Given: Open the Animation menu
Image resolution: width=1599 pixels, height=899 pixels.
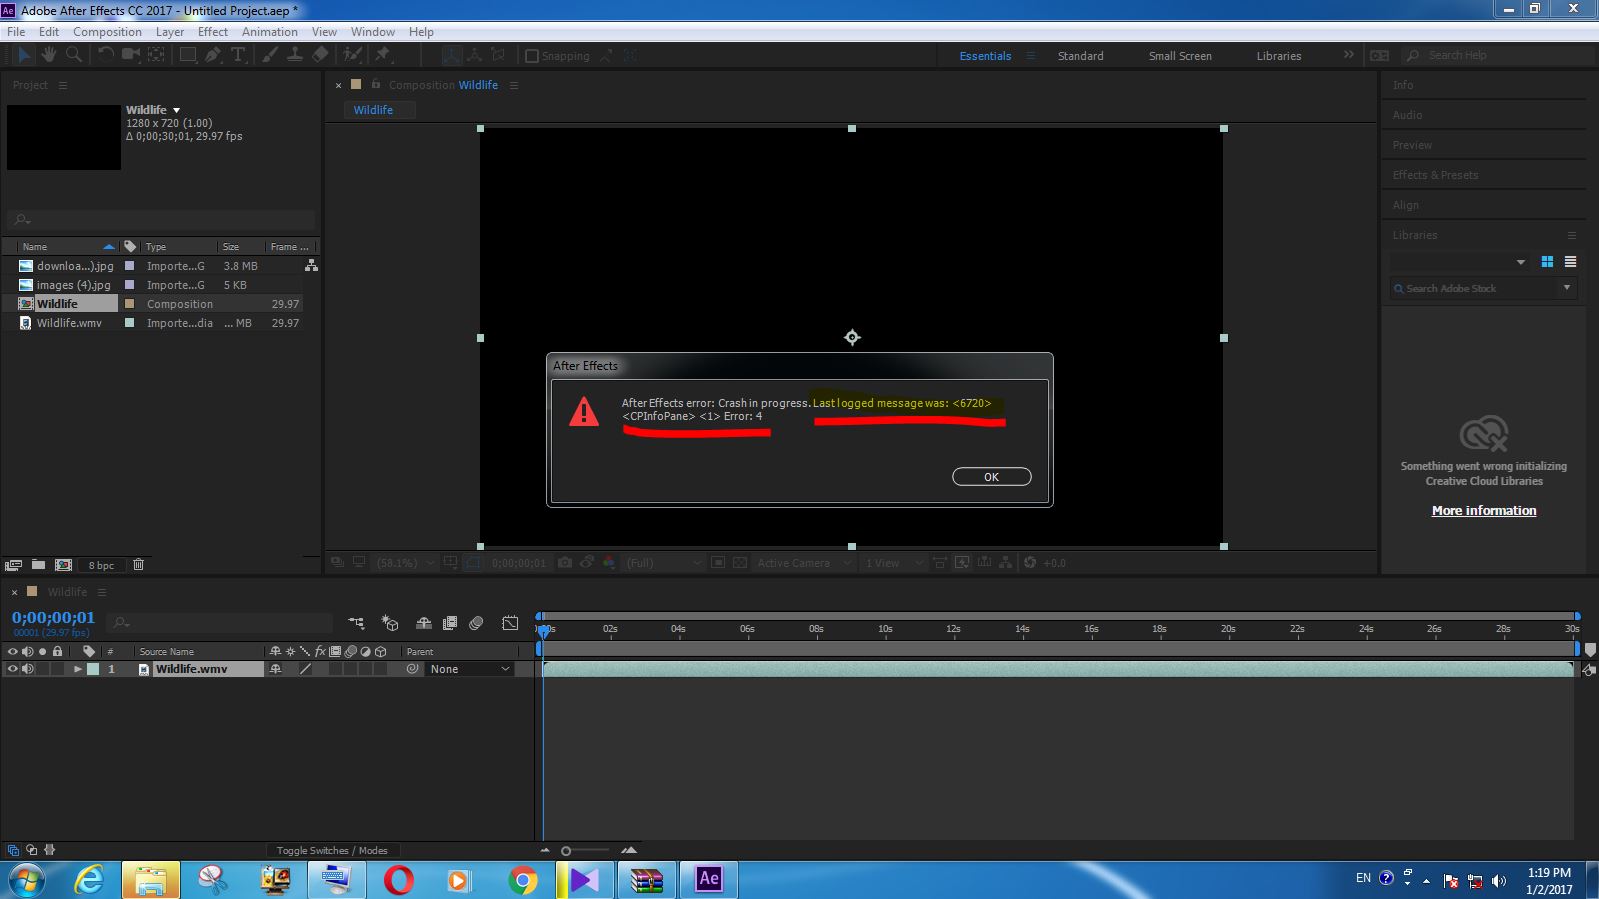Looking at the screenshot, I should pos(270,31).
